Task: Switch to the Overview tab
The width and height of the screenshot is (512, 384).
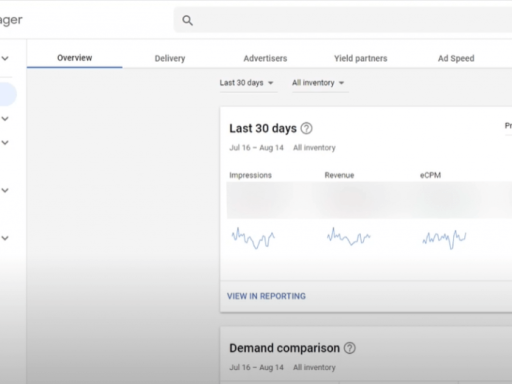Action: click(75, 58)
